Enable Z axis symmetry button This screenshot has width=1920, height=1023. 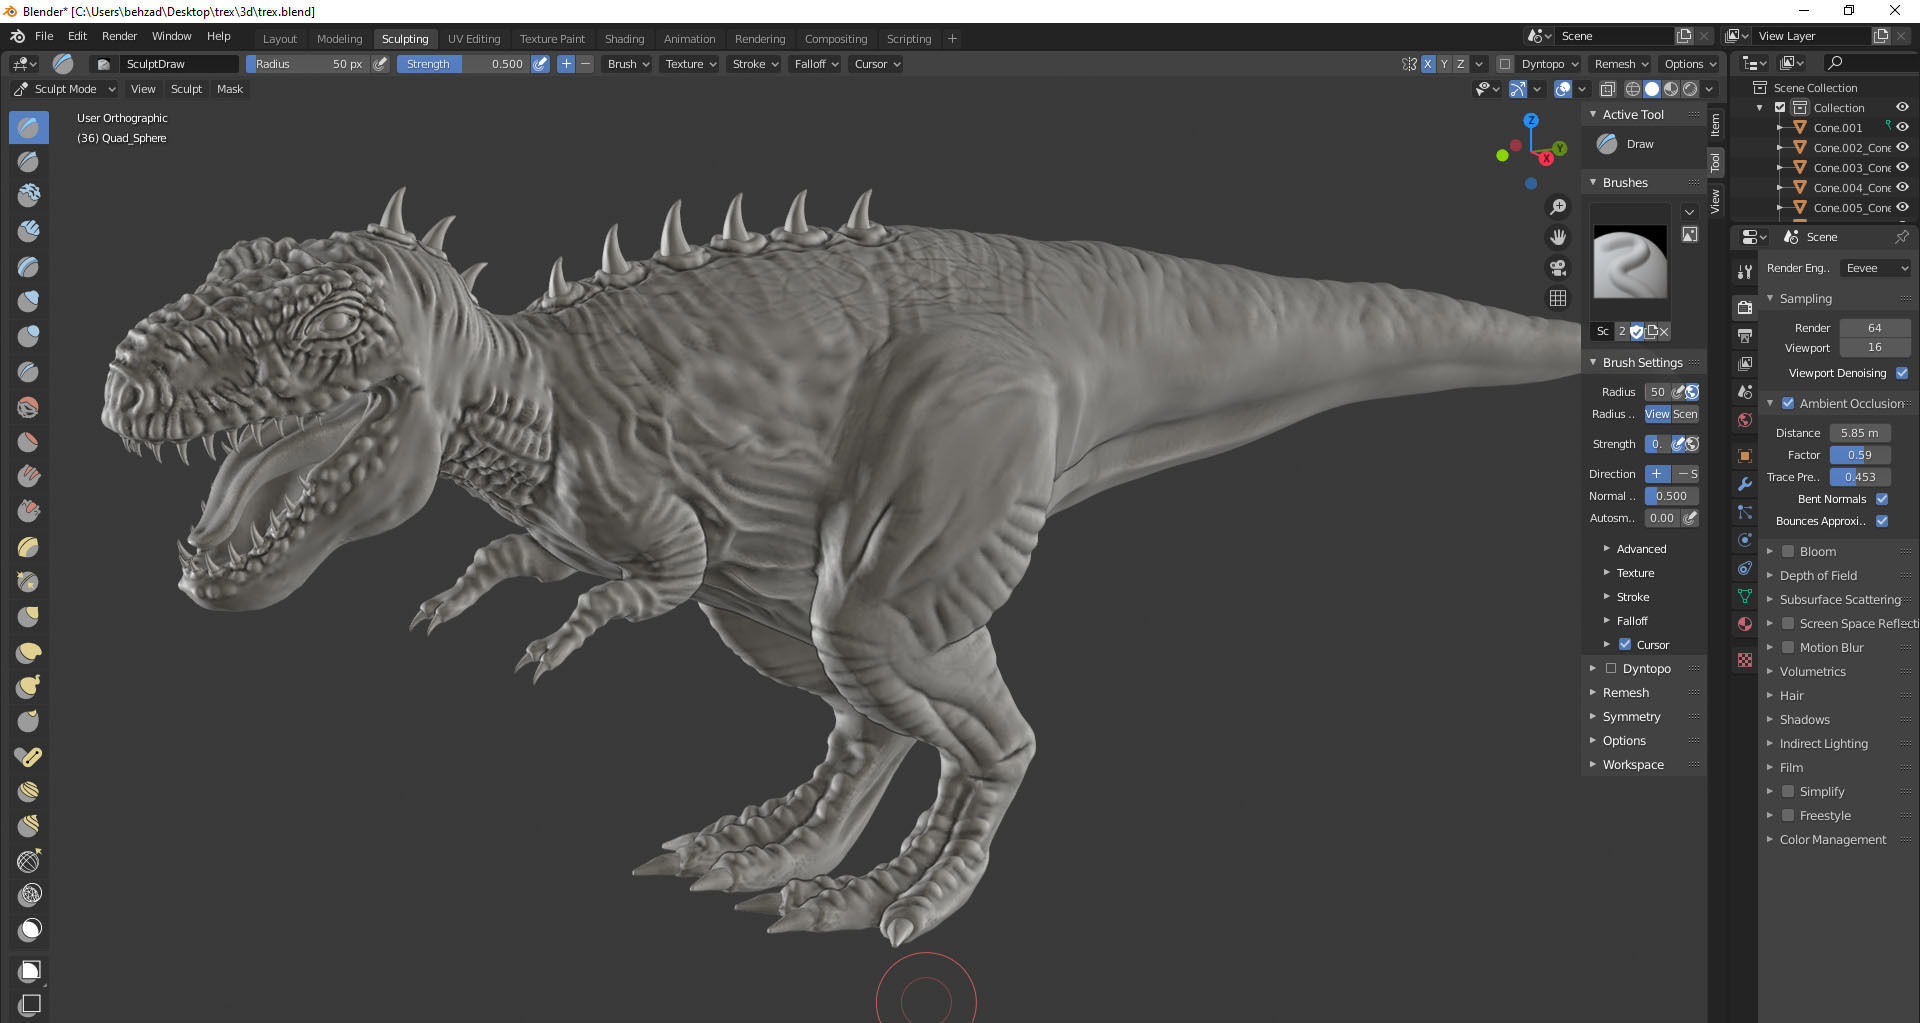[1461, 64]
